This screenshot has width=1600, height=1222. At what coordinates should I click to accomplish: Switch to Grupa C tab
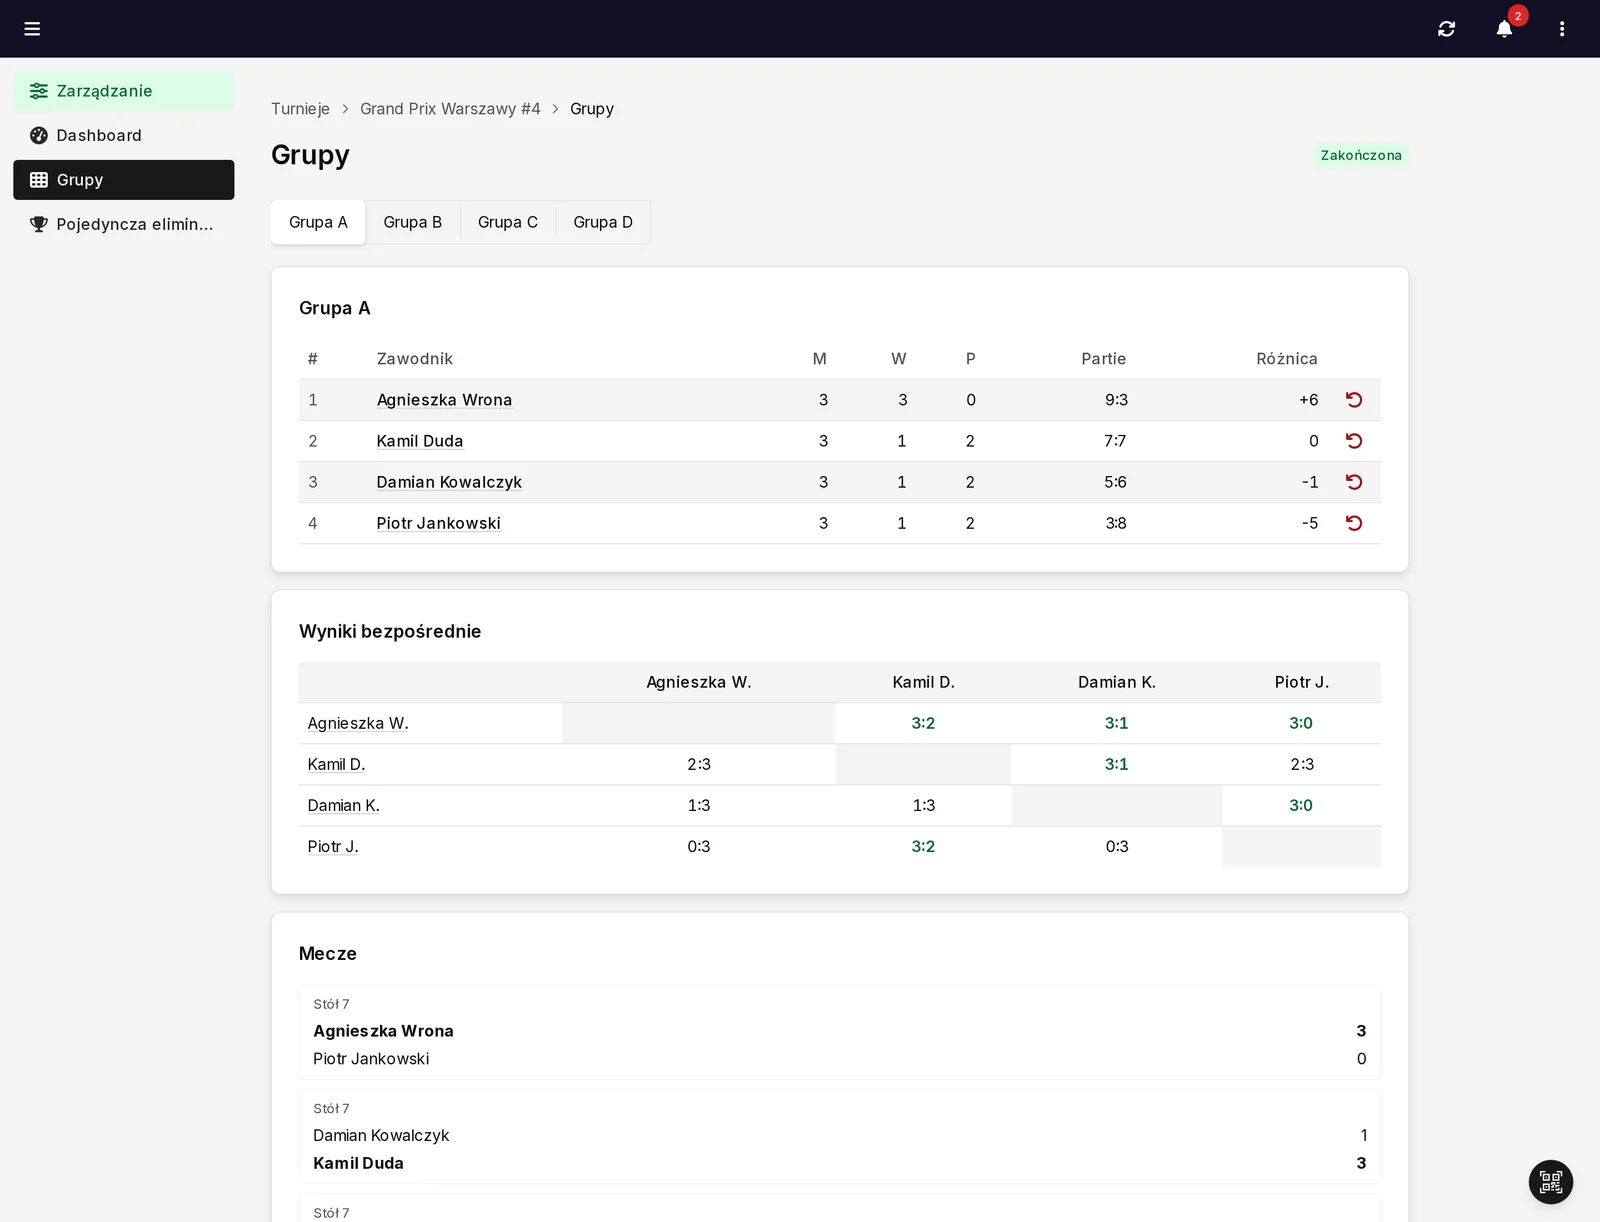508,222
